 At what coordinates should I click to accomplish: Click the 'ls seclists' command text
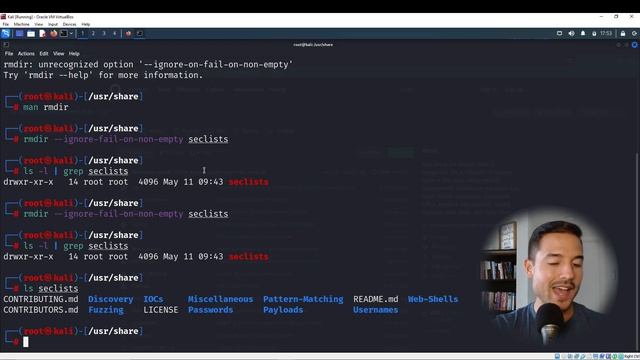[x=51, y=289]
